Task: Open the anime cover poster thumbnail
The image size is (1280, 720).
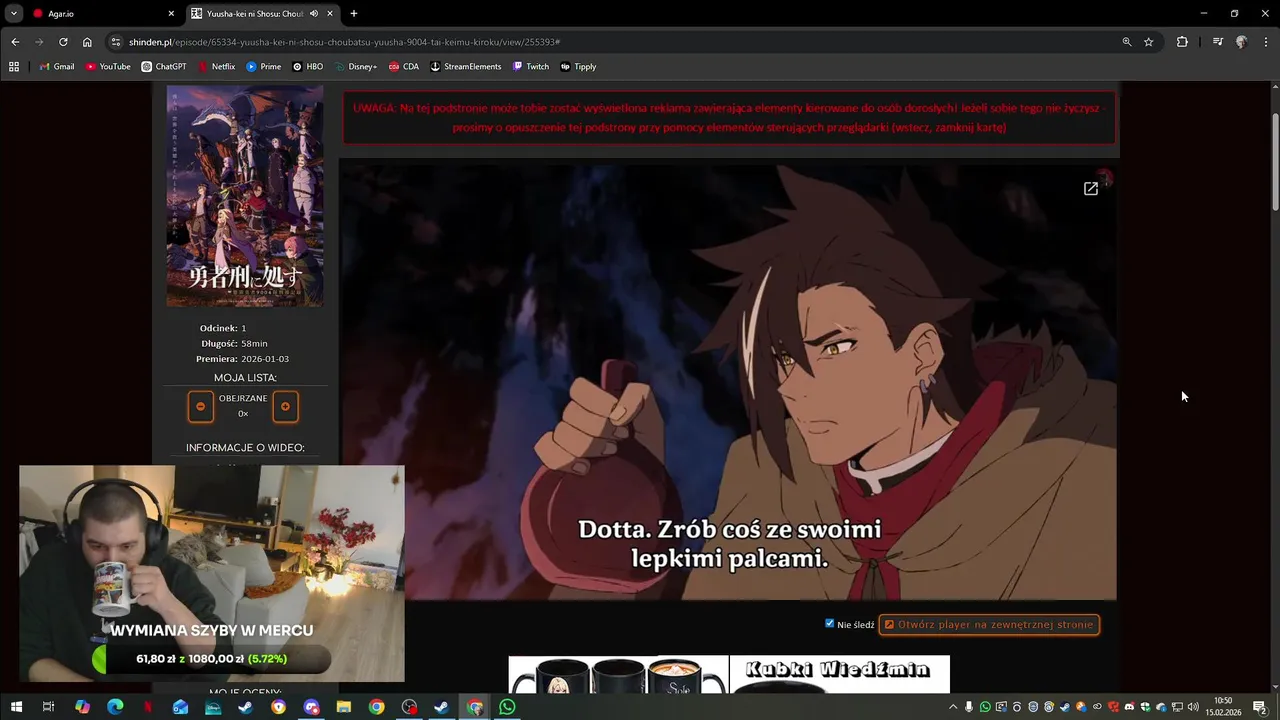Action: (x=245, y=196)
